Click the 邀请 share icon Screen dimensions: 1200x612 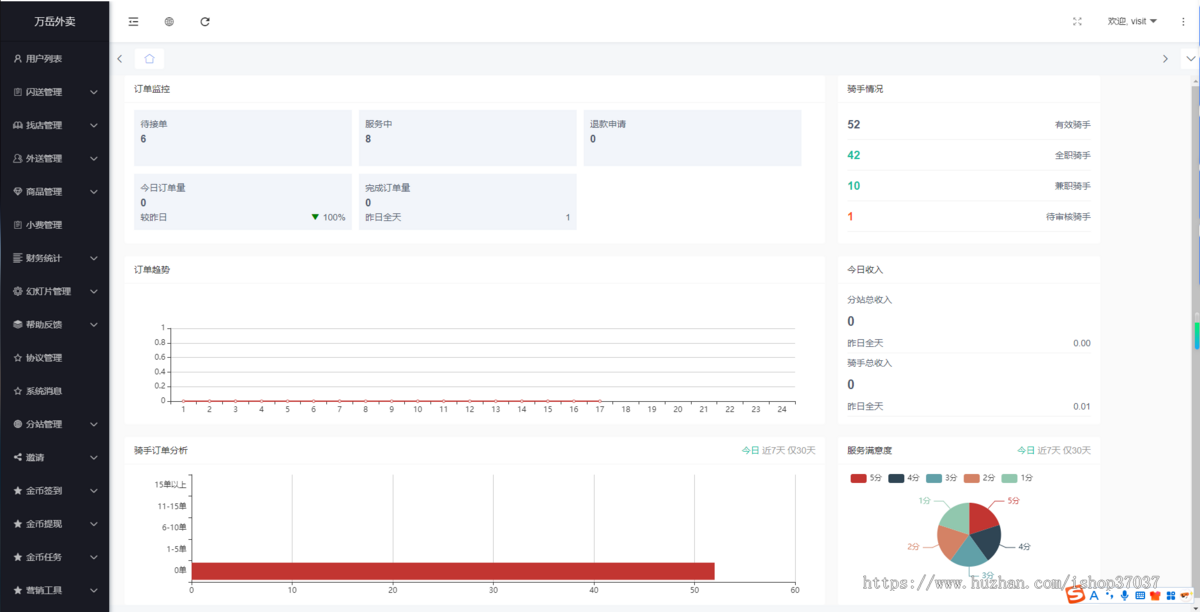pos(18,457)
